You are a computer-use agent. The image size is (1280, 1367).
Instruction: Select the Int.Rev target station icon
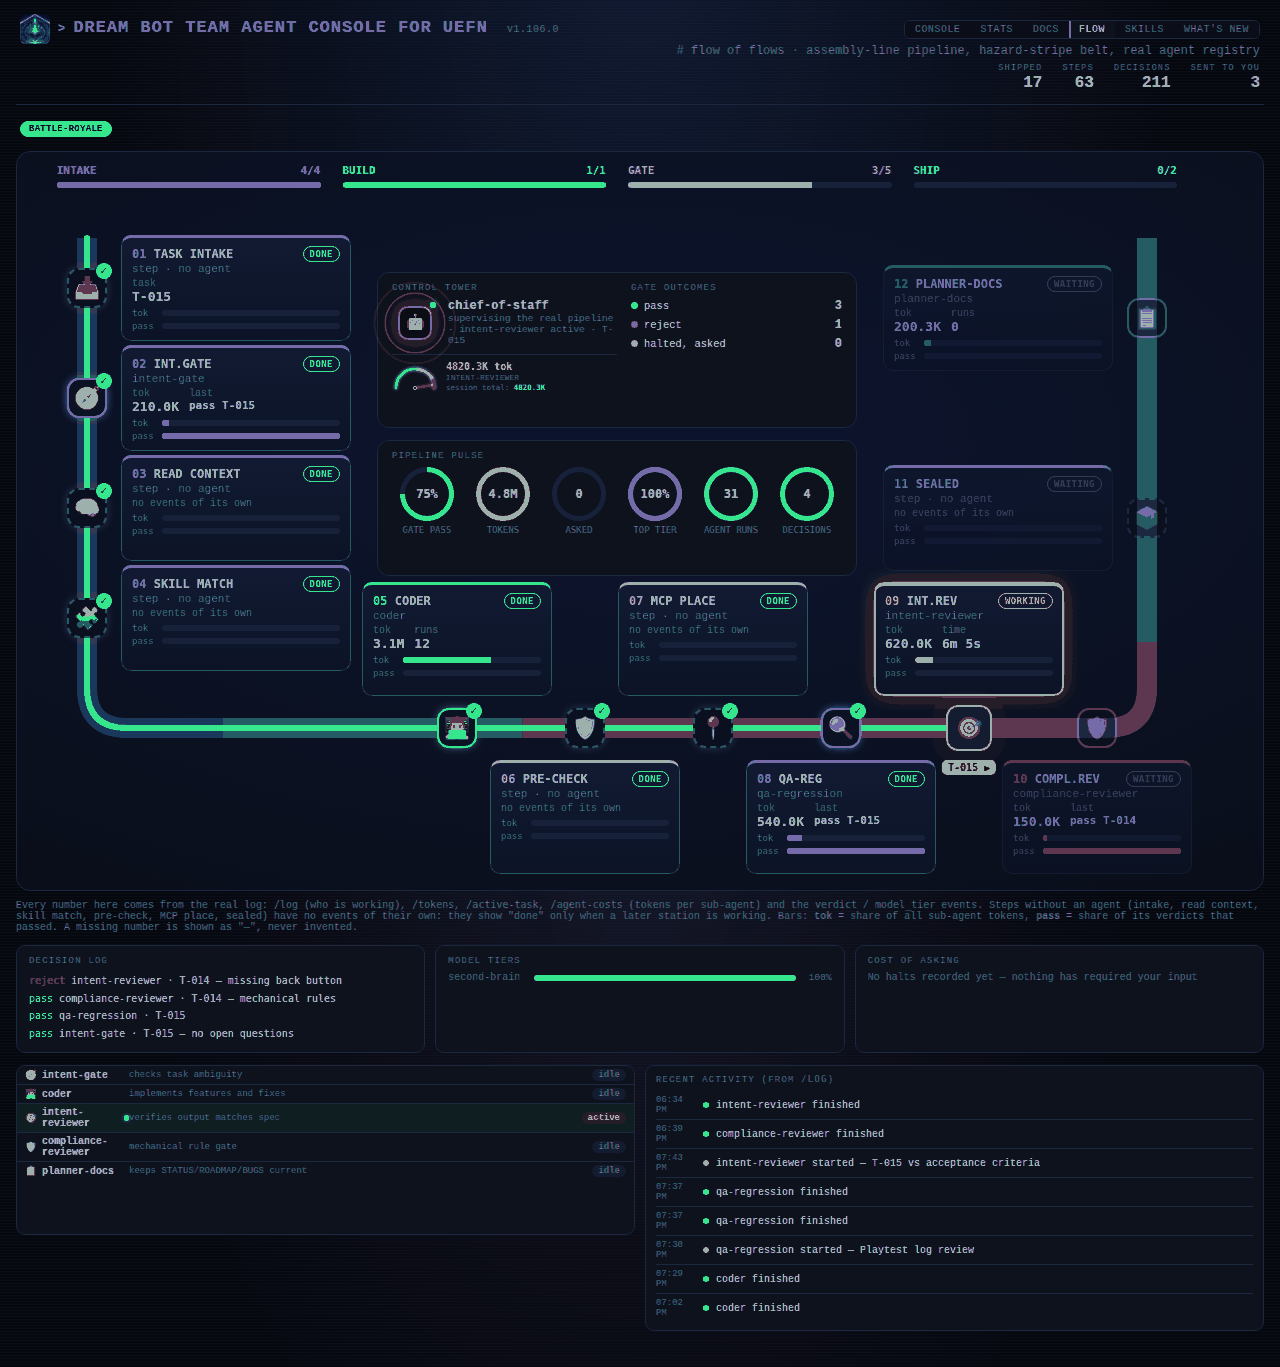969,728
